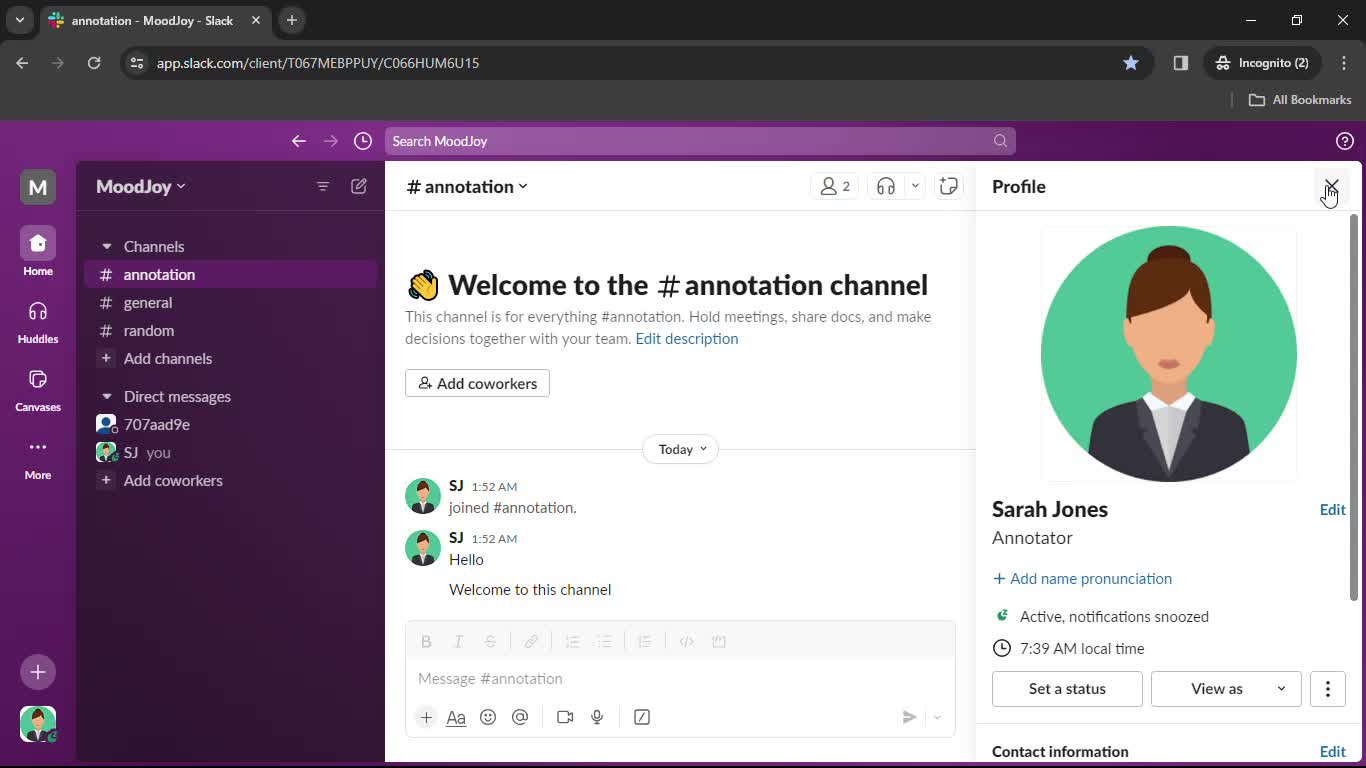This screenshot has width=1366, height=768.
Task: Collapse the Channels section
Action: (x=107, y=246)
